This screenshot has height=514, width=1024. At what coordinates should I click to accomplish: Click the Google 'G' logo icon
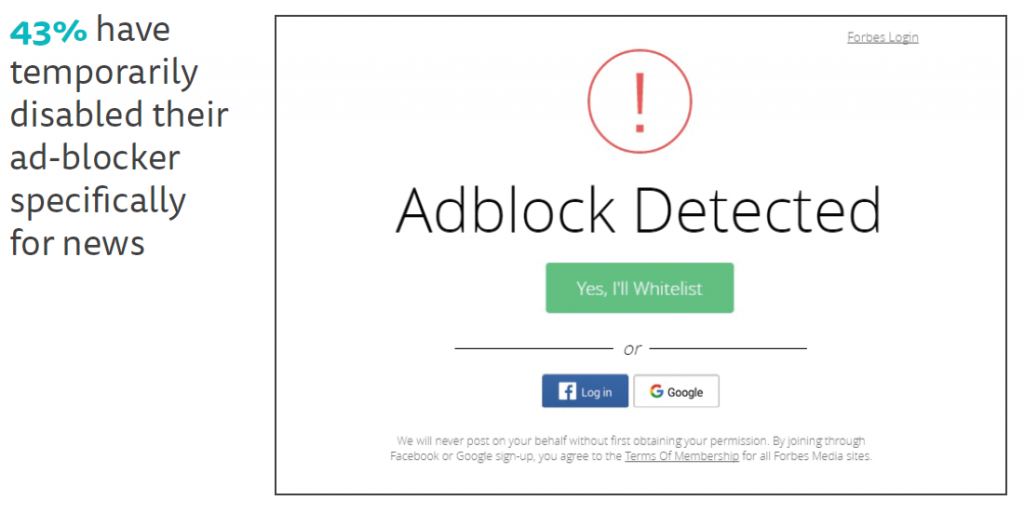pyautogui.click(x=656, y=392)
